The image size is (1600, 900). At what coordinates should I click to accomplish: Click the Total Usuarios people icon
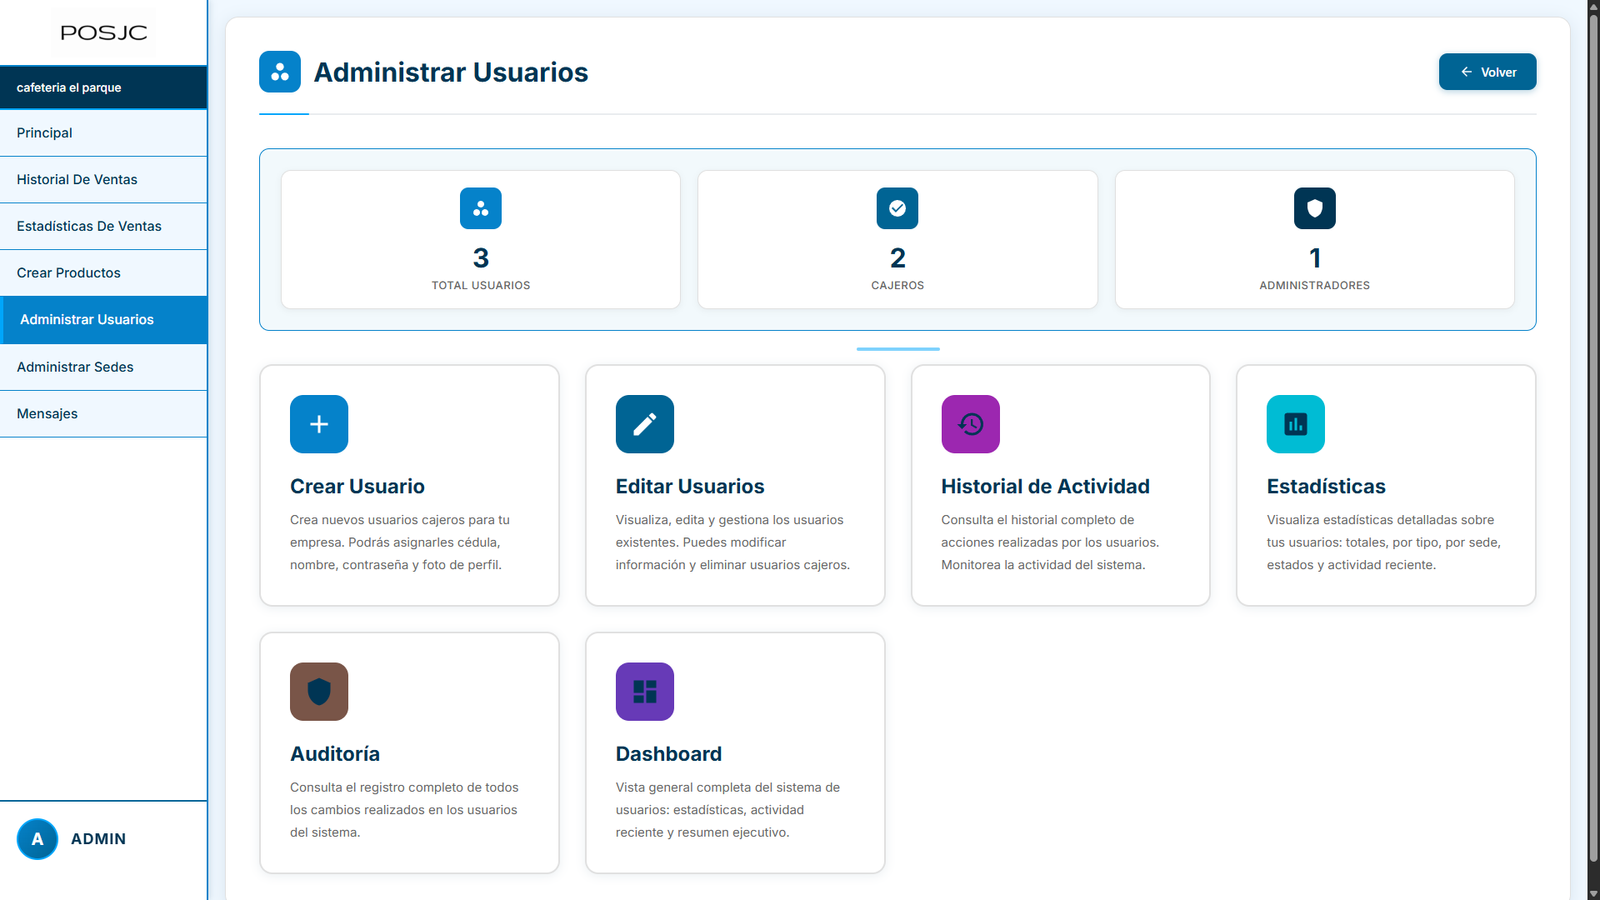(x=481, y=209)
